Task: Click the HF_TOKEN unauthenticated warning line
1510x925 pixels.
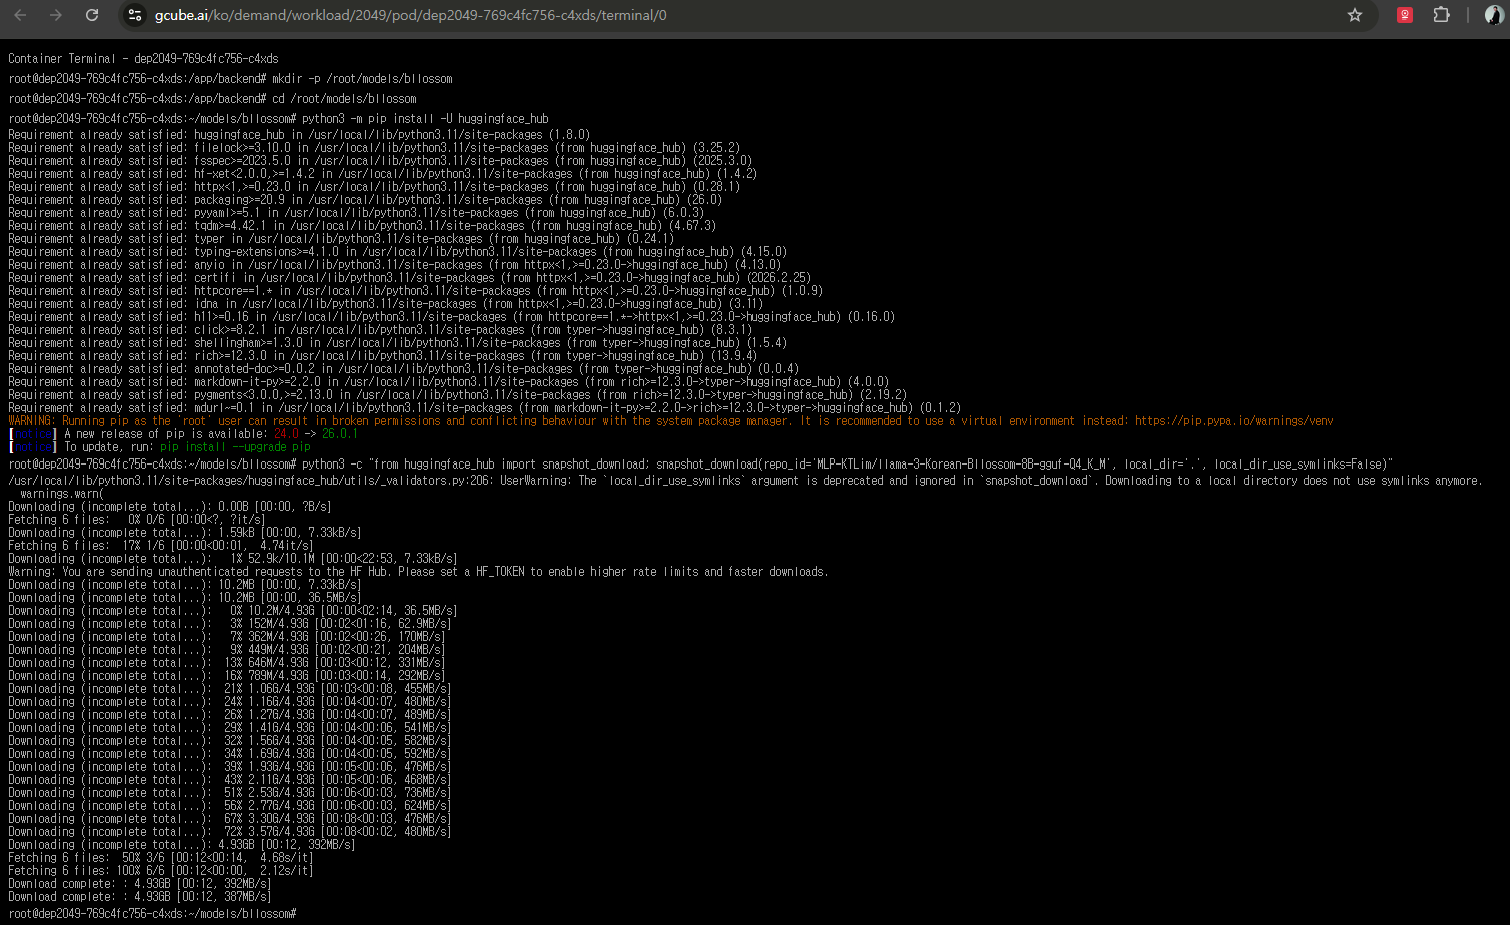Action: tap(418, 572)
